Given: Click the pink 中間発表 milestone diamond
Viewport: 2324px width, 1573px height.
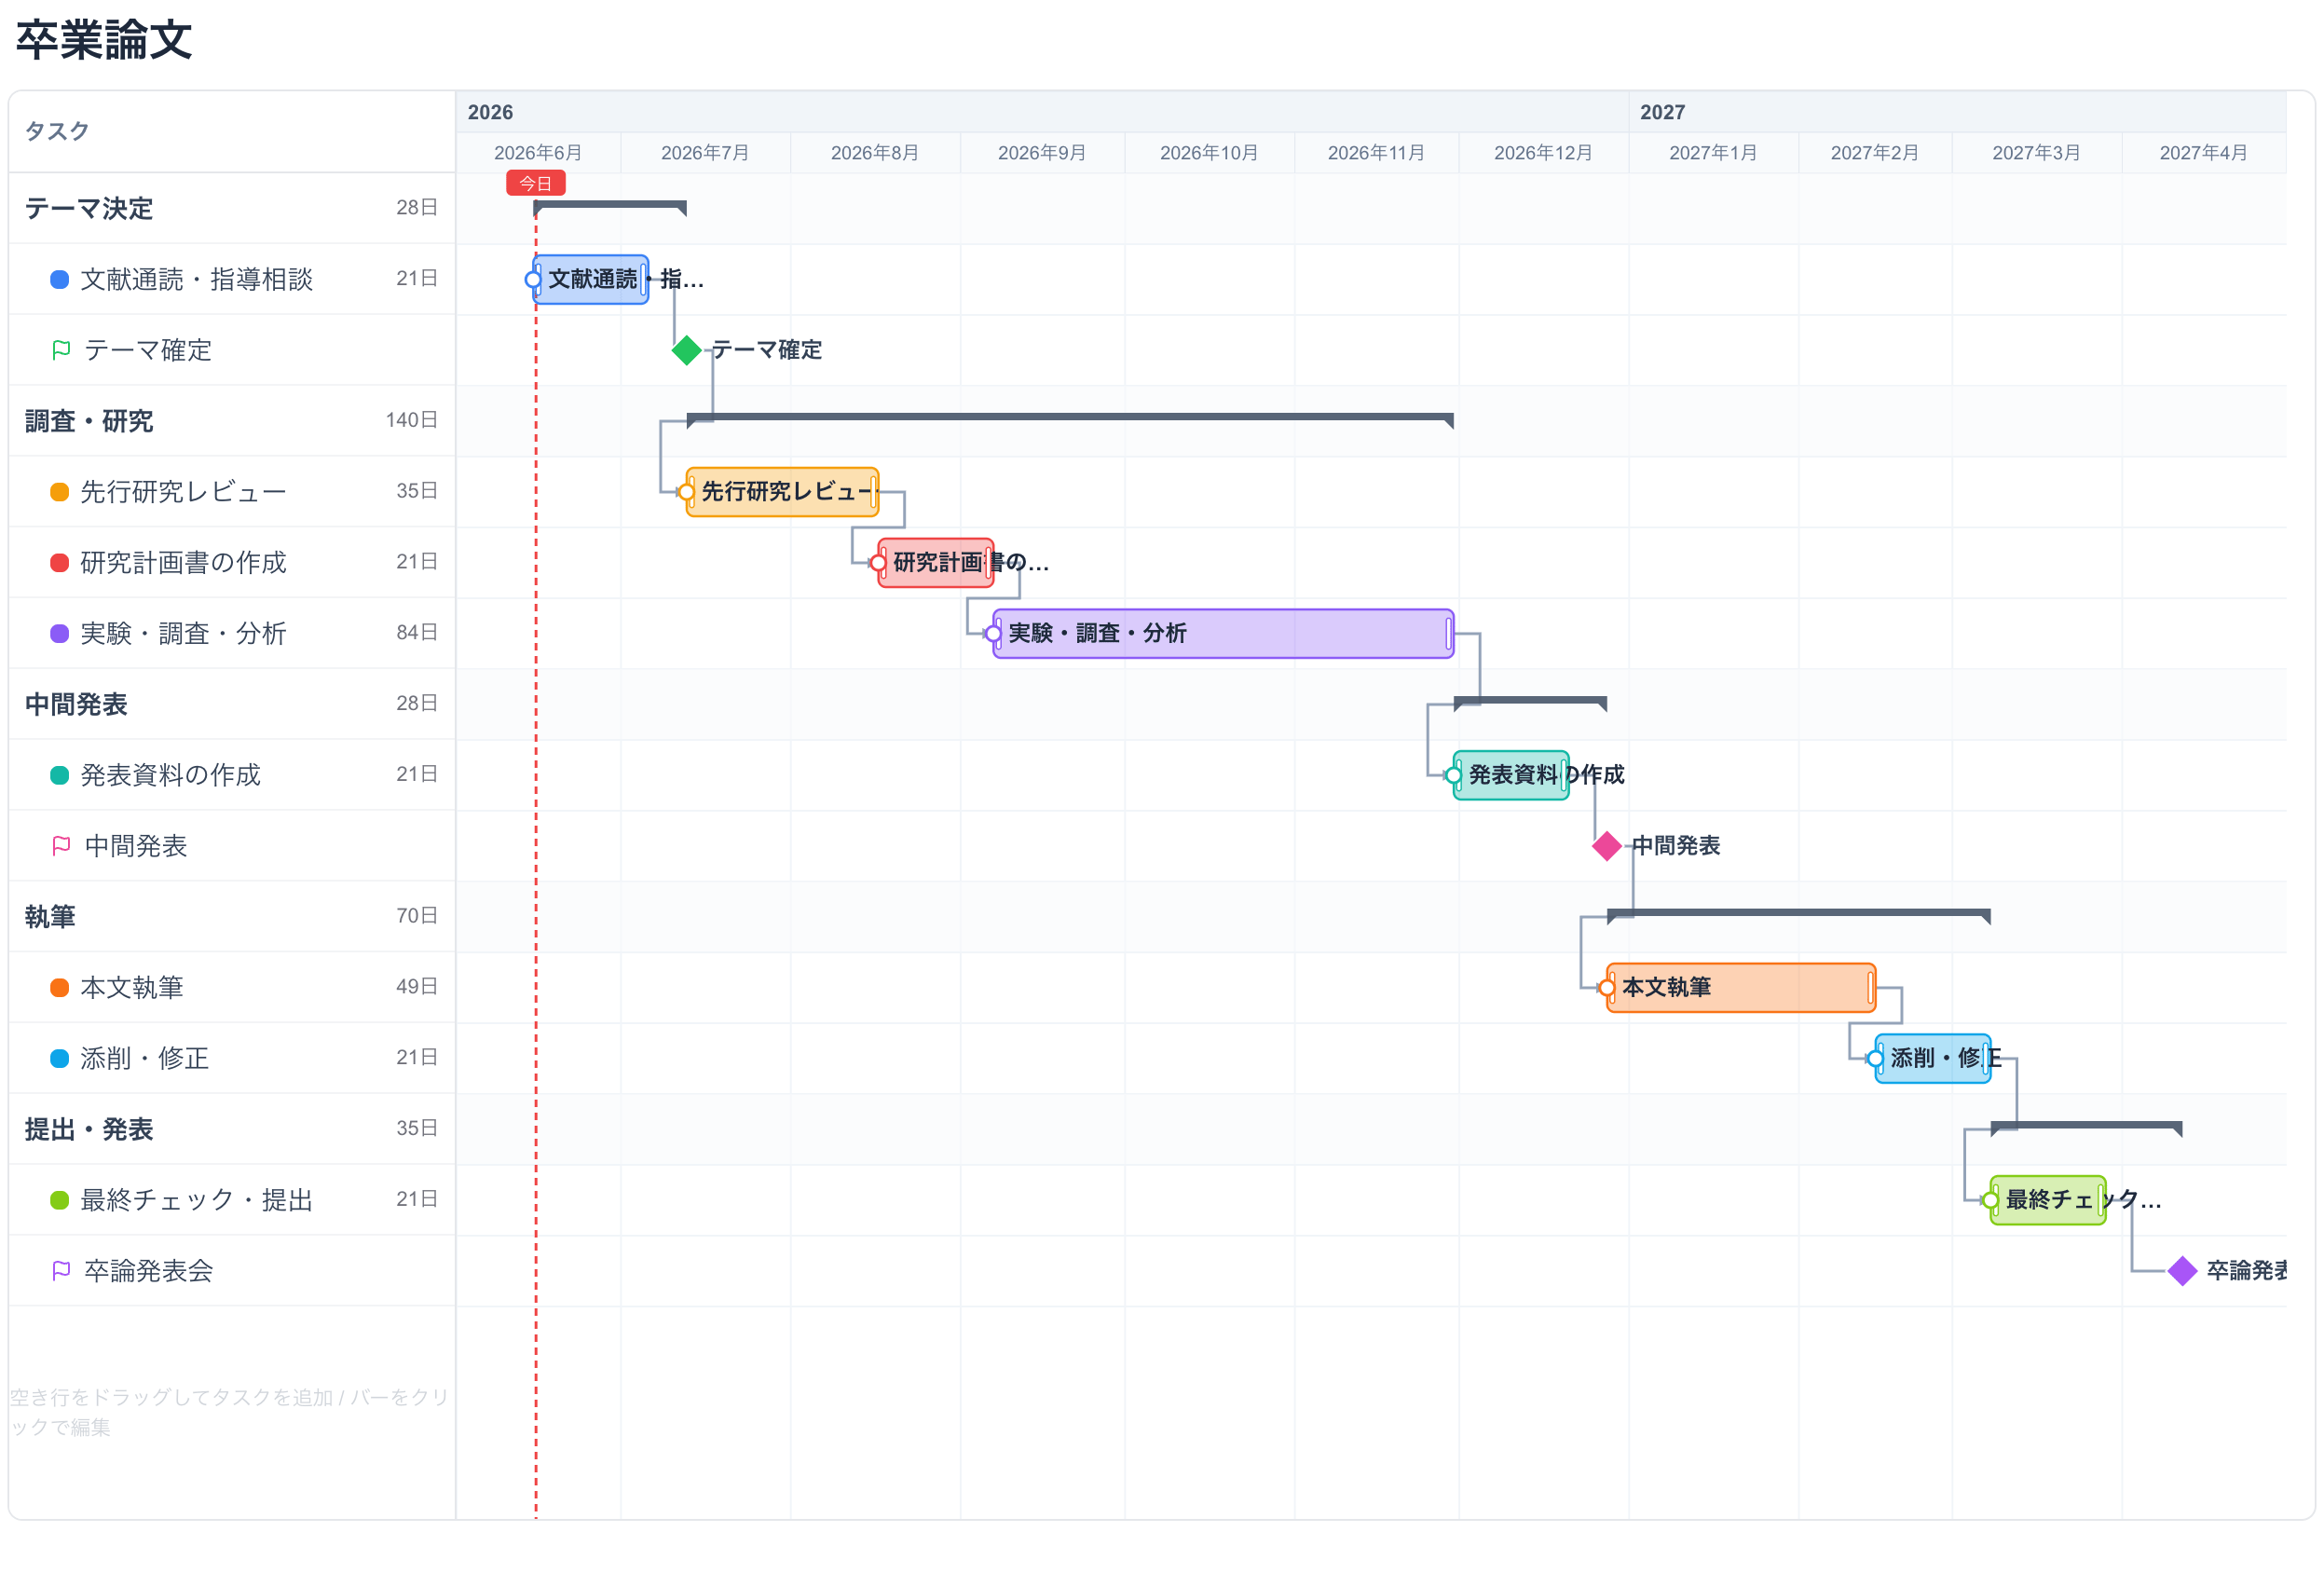Looking at the screenshot, I should pyautogui.click(x=1606, y=846).
